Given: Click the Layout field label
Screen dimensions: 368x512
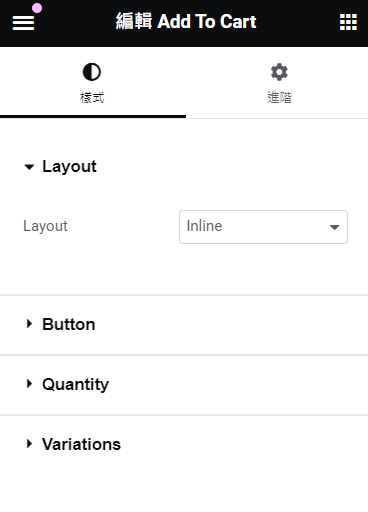Looking at the screenshot, I should pos(45,226).
